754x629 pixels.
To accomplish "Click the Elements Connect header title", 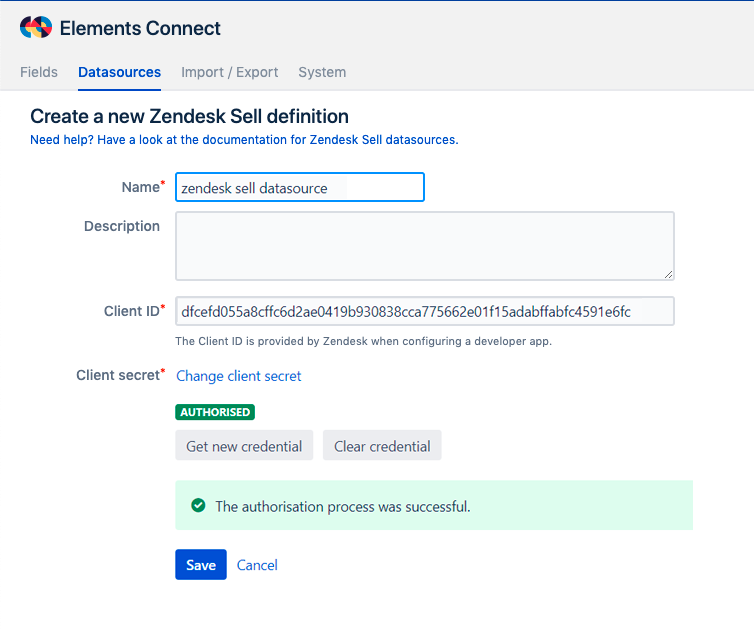I will point(140,28).
